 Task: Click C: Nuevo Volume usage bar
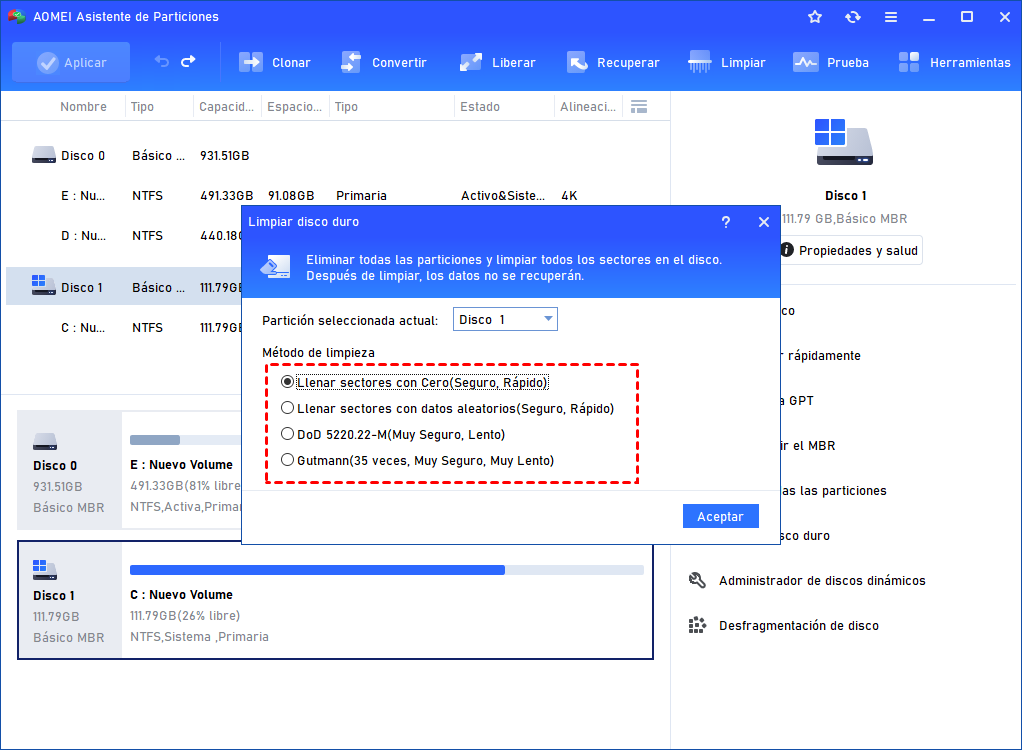click(x=386, y=570)
